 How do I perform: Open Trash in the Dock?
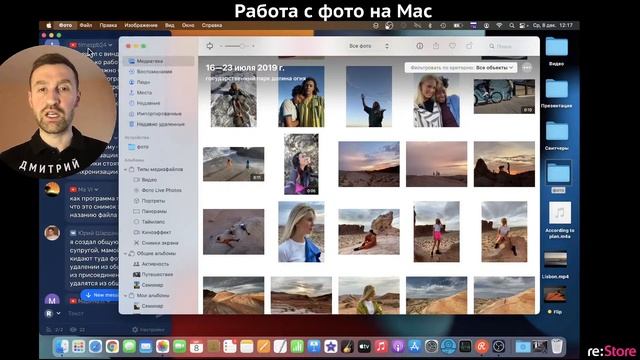557,347
